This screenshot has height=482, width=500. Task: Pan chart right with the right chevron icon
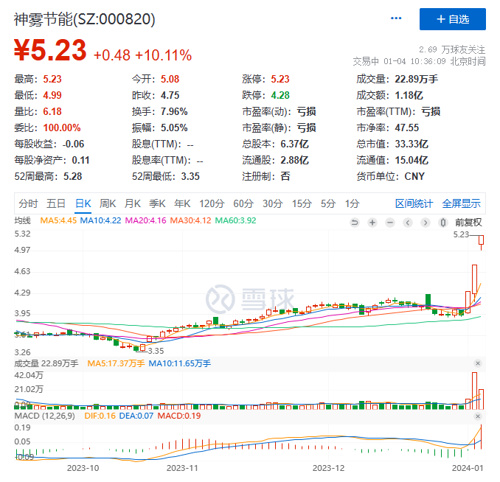(x=425, y=222)
